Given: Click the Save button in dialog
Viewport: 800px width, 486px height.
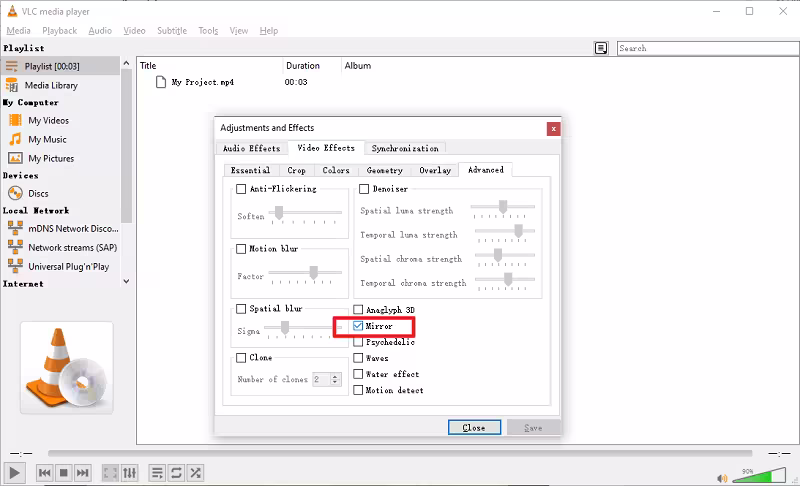Looking at the screenshot, I should [x=533, y=428].
